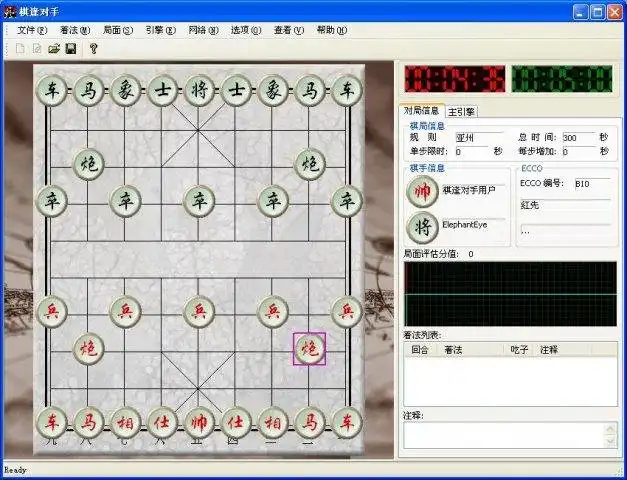Click the green player clock display
The image size is (627, 480).
562,79
